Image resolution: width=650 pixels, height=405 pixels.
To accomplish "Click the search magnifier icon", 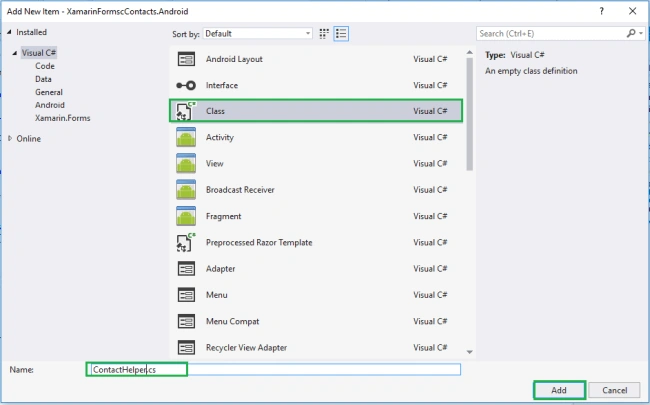I will 631,33.
